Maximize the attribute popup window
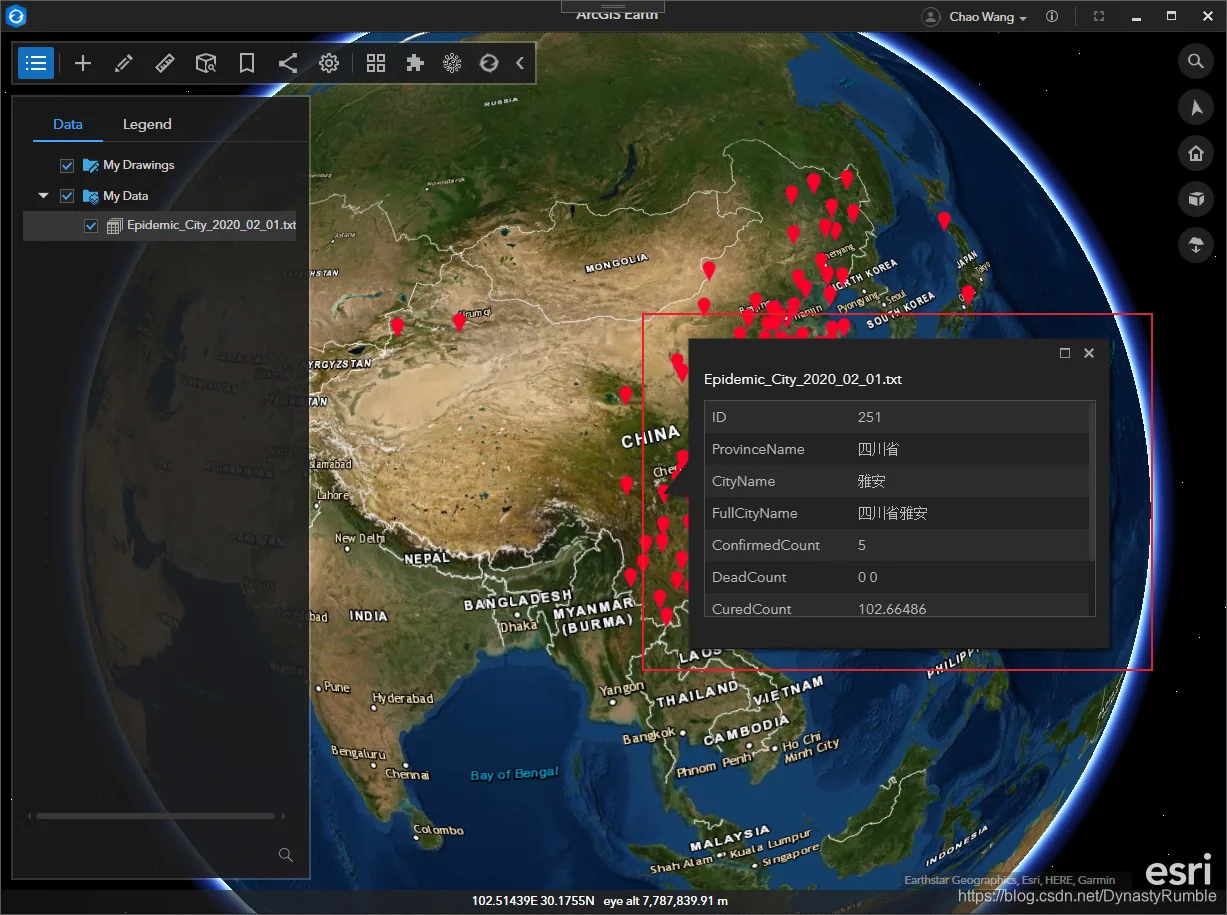 (x=1065, y=353)
